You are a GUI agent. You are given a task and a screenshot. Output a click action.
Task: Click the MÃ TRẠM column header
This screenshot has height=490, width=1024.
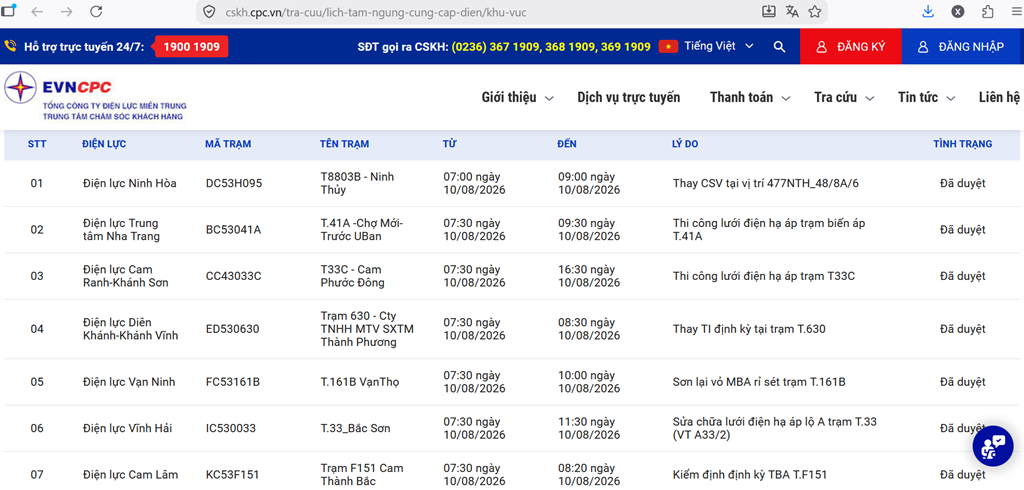(228, 144)
